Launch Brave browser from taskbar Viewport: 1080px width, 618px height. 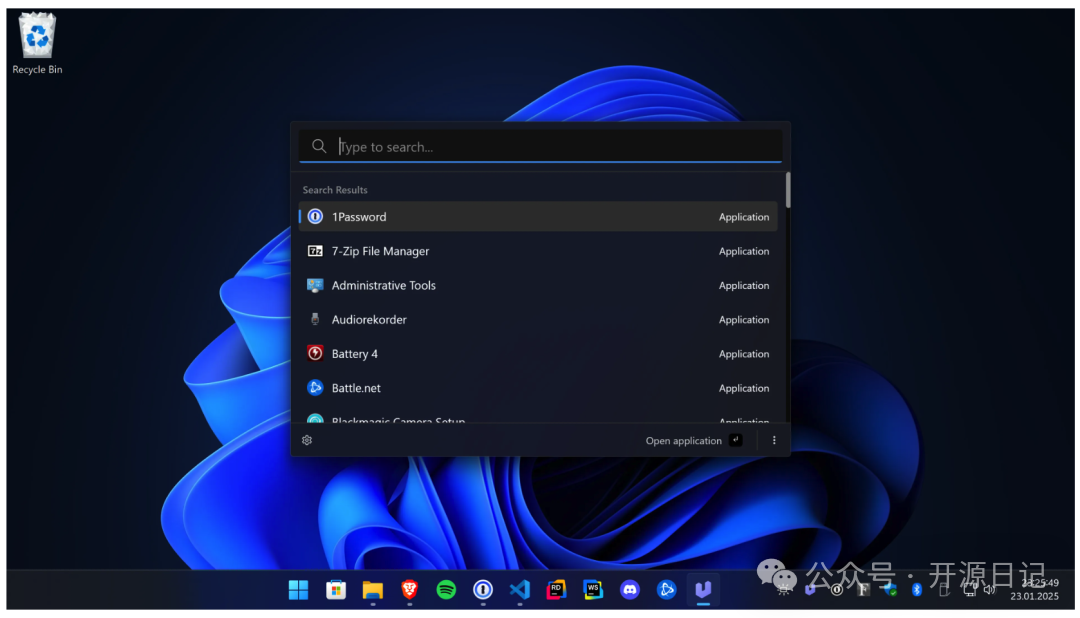[x=410, y=590]
